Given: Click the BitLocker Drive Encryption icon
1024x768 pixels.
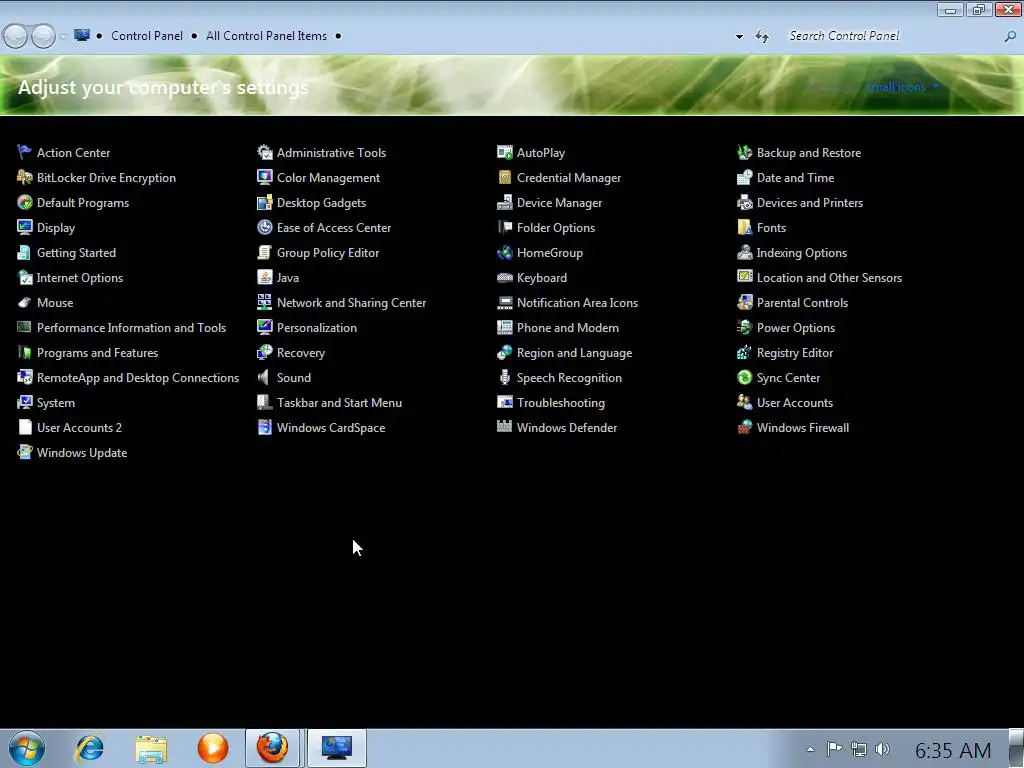Looking at the screenshot, I should [24, 177].
